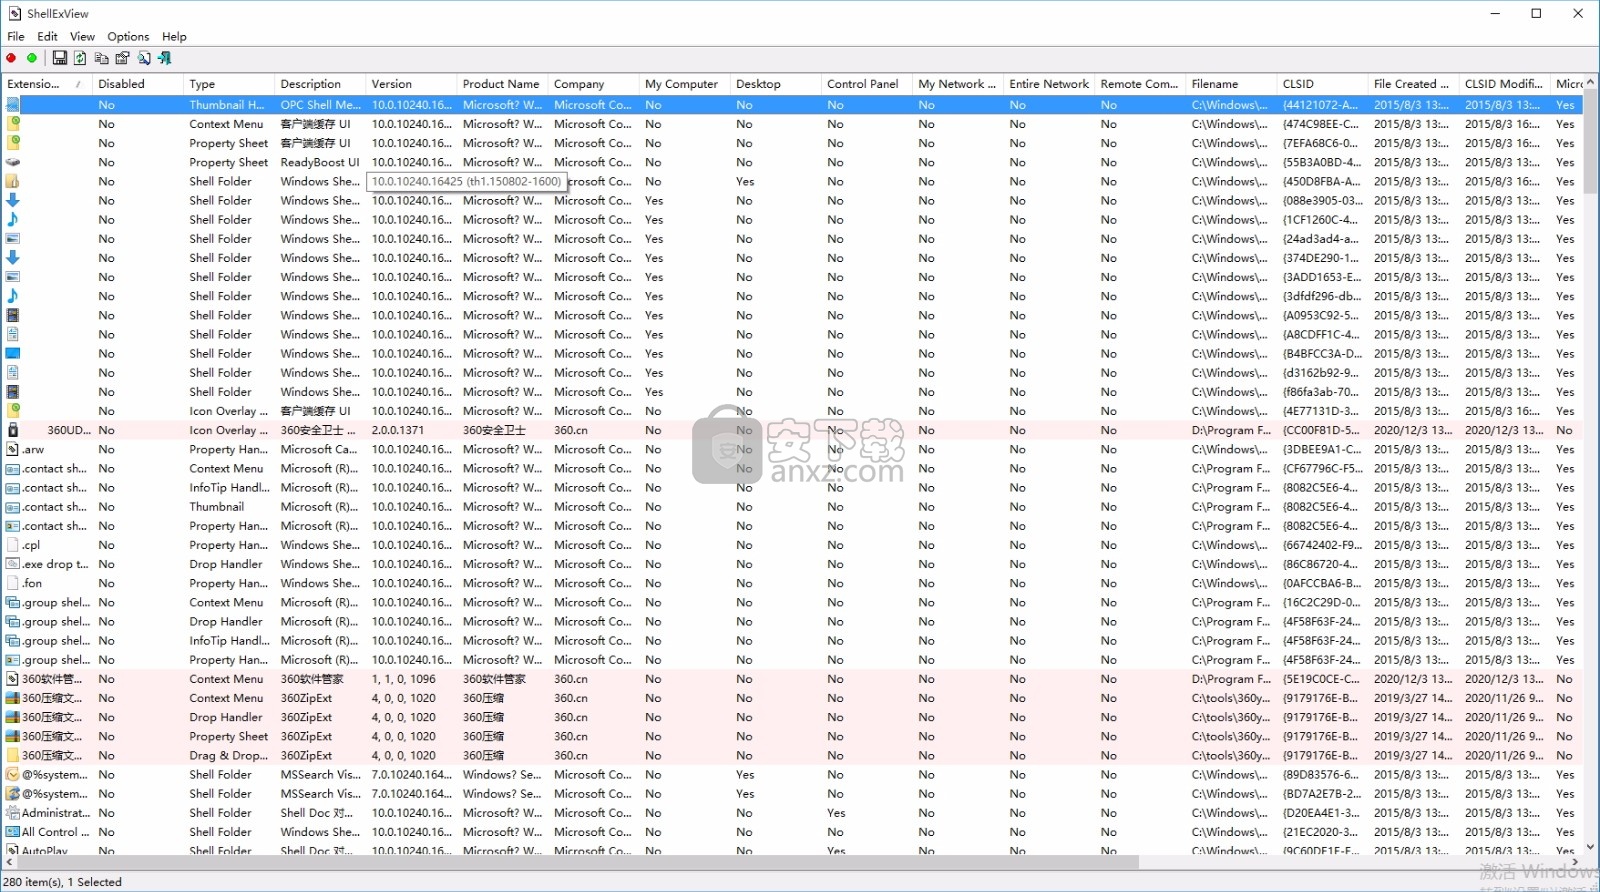Click horizontal scrollbar left arrow
The width and height of the screenshot is (1600, 892).
pos(9,862)
